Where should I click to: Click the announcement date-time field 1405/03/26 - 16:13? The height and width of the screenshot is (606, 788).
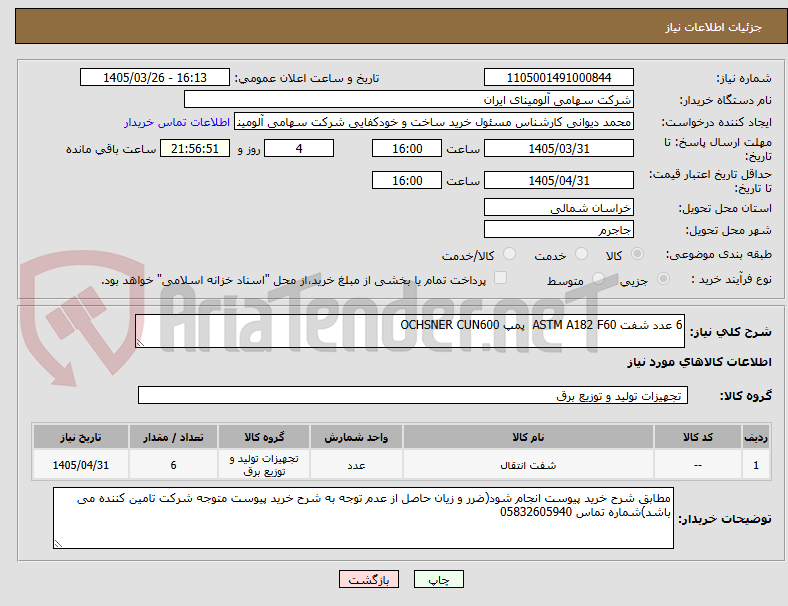[155, 78]
